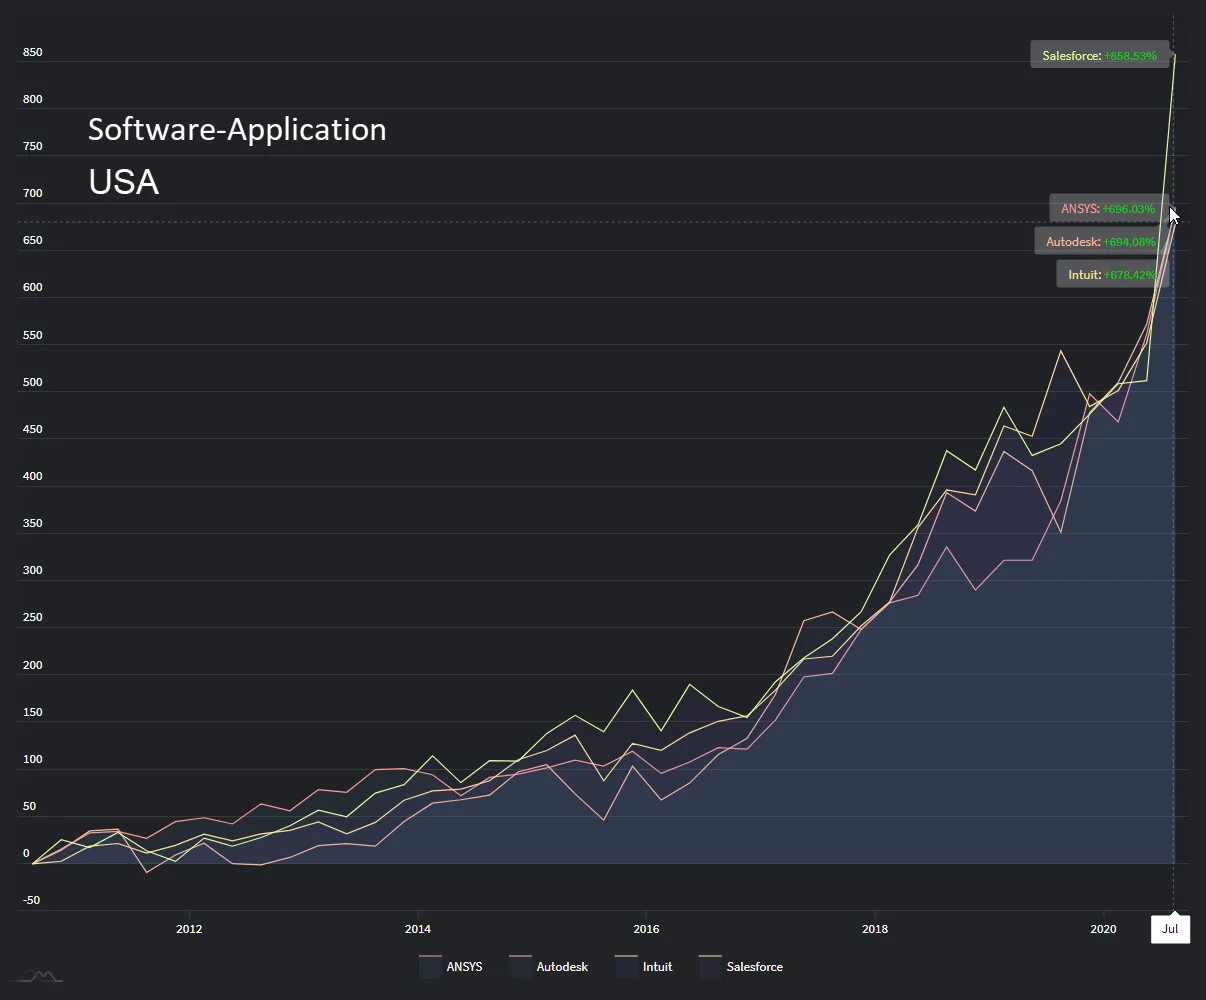Click the 300 y-axis label

point(33,570)
